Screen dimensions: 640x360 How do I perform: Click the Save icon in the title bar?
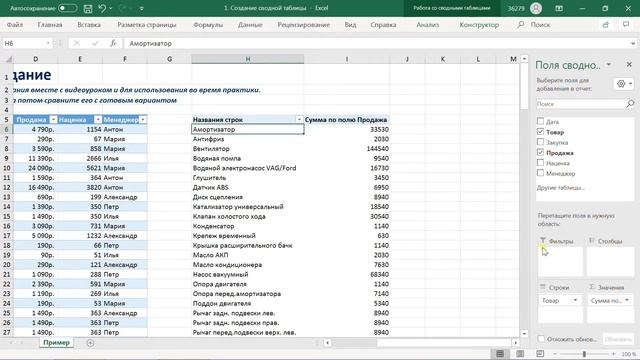point(88,8)
